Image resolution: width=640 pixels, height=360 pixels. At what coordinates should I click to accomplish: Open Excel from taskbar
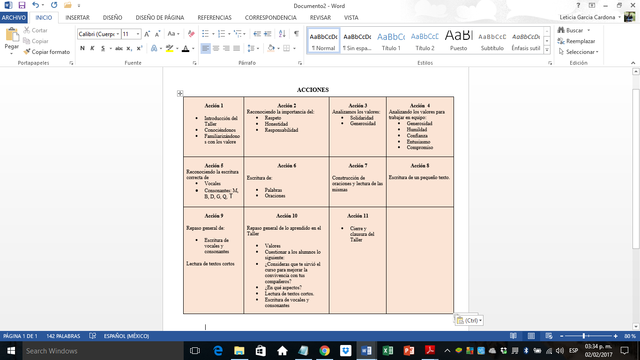(388, 351)
